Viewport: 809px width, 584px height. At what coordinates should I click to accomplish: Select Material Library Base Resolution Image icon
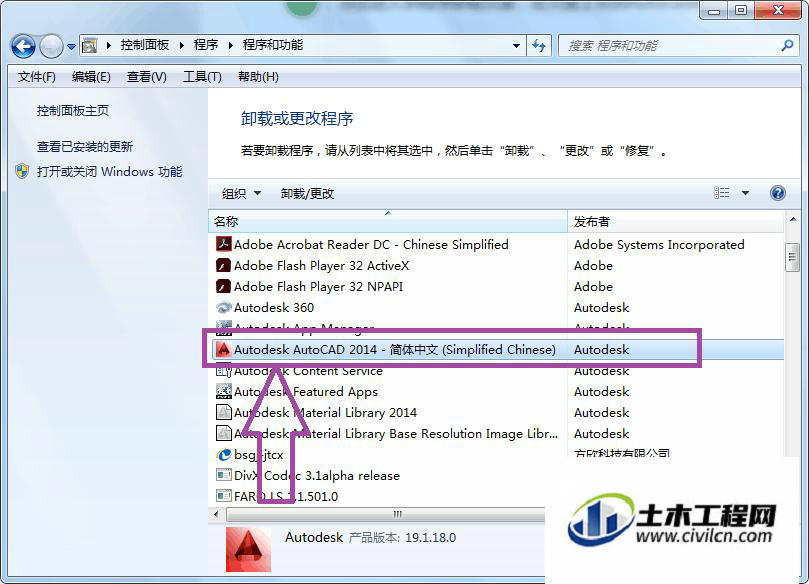click(223, 433)
